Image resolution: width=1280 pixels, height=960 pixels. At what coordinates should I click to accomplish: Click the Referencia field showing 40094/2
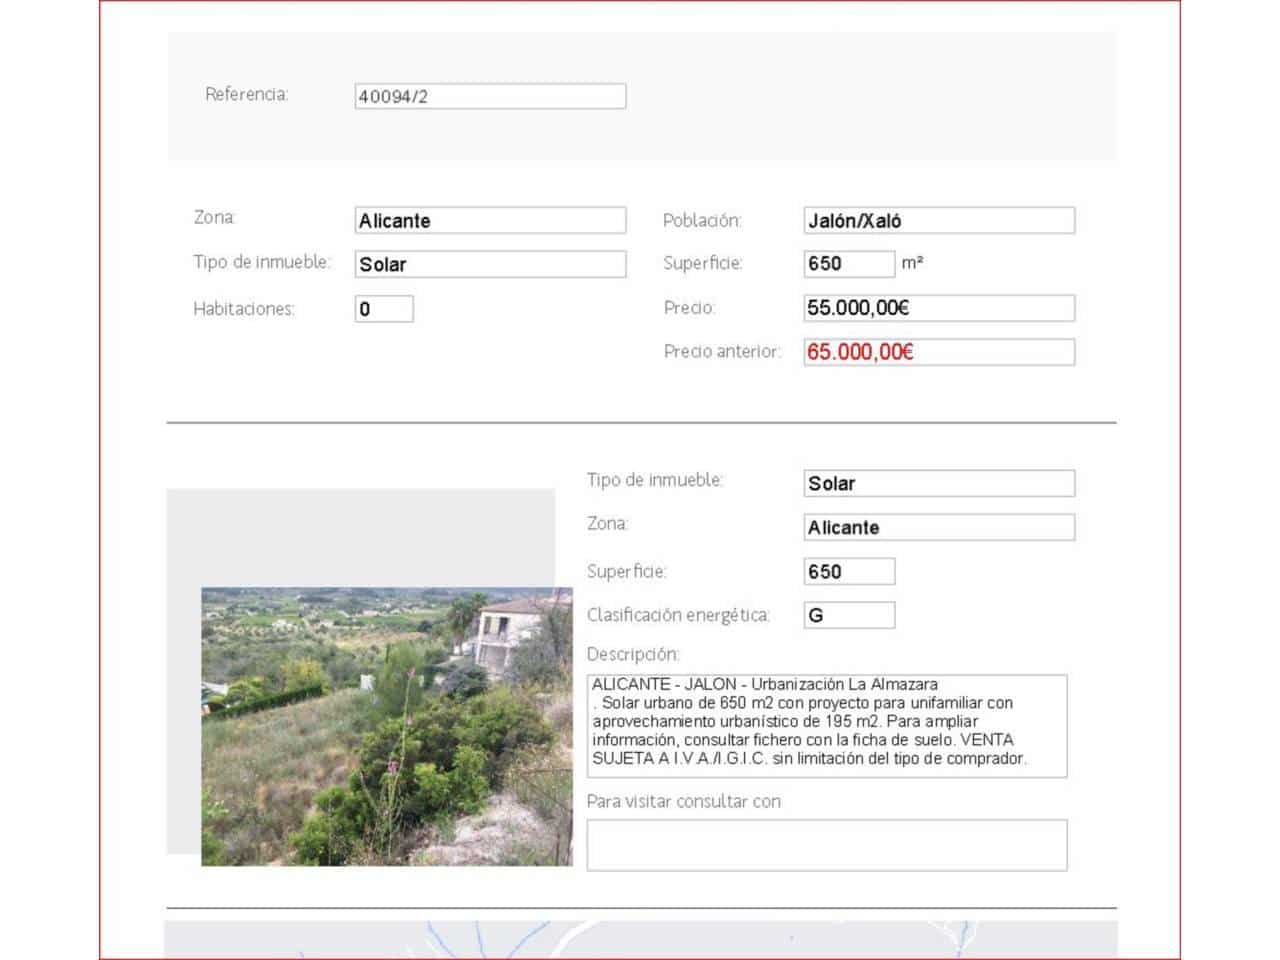(489, 95)
